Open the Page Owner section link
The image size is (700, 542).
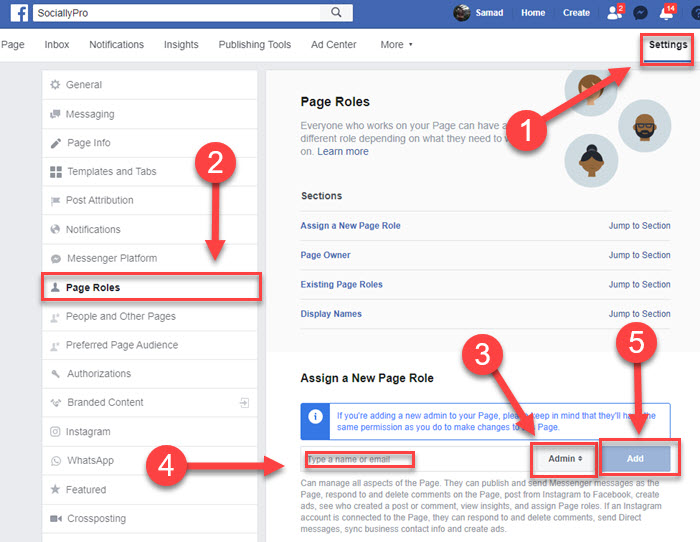click(325, 255)
